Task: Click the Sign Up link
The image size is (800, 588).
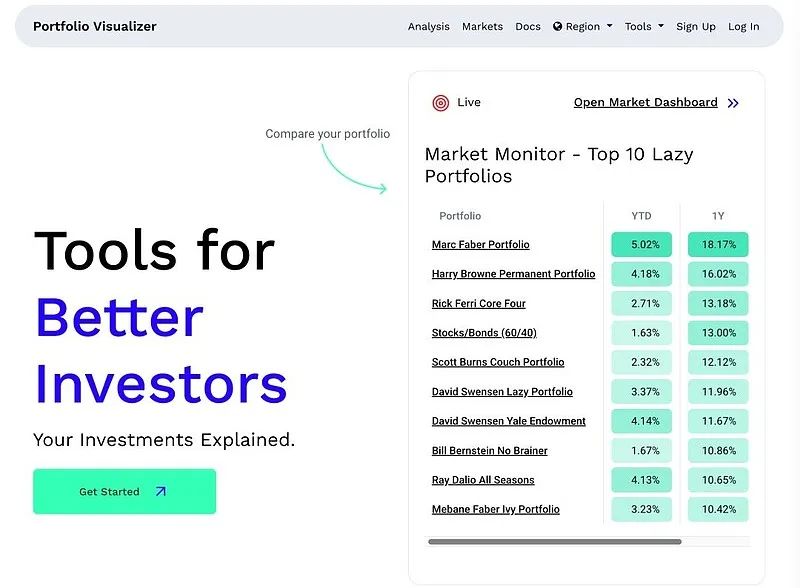Action: click(695, 27)
